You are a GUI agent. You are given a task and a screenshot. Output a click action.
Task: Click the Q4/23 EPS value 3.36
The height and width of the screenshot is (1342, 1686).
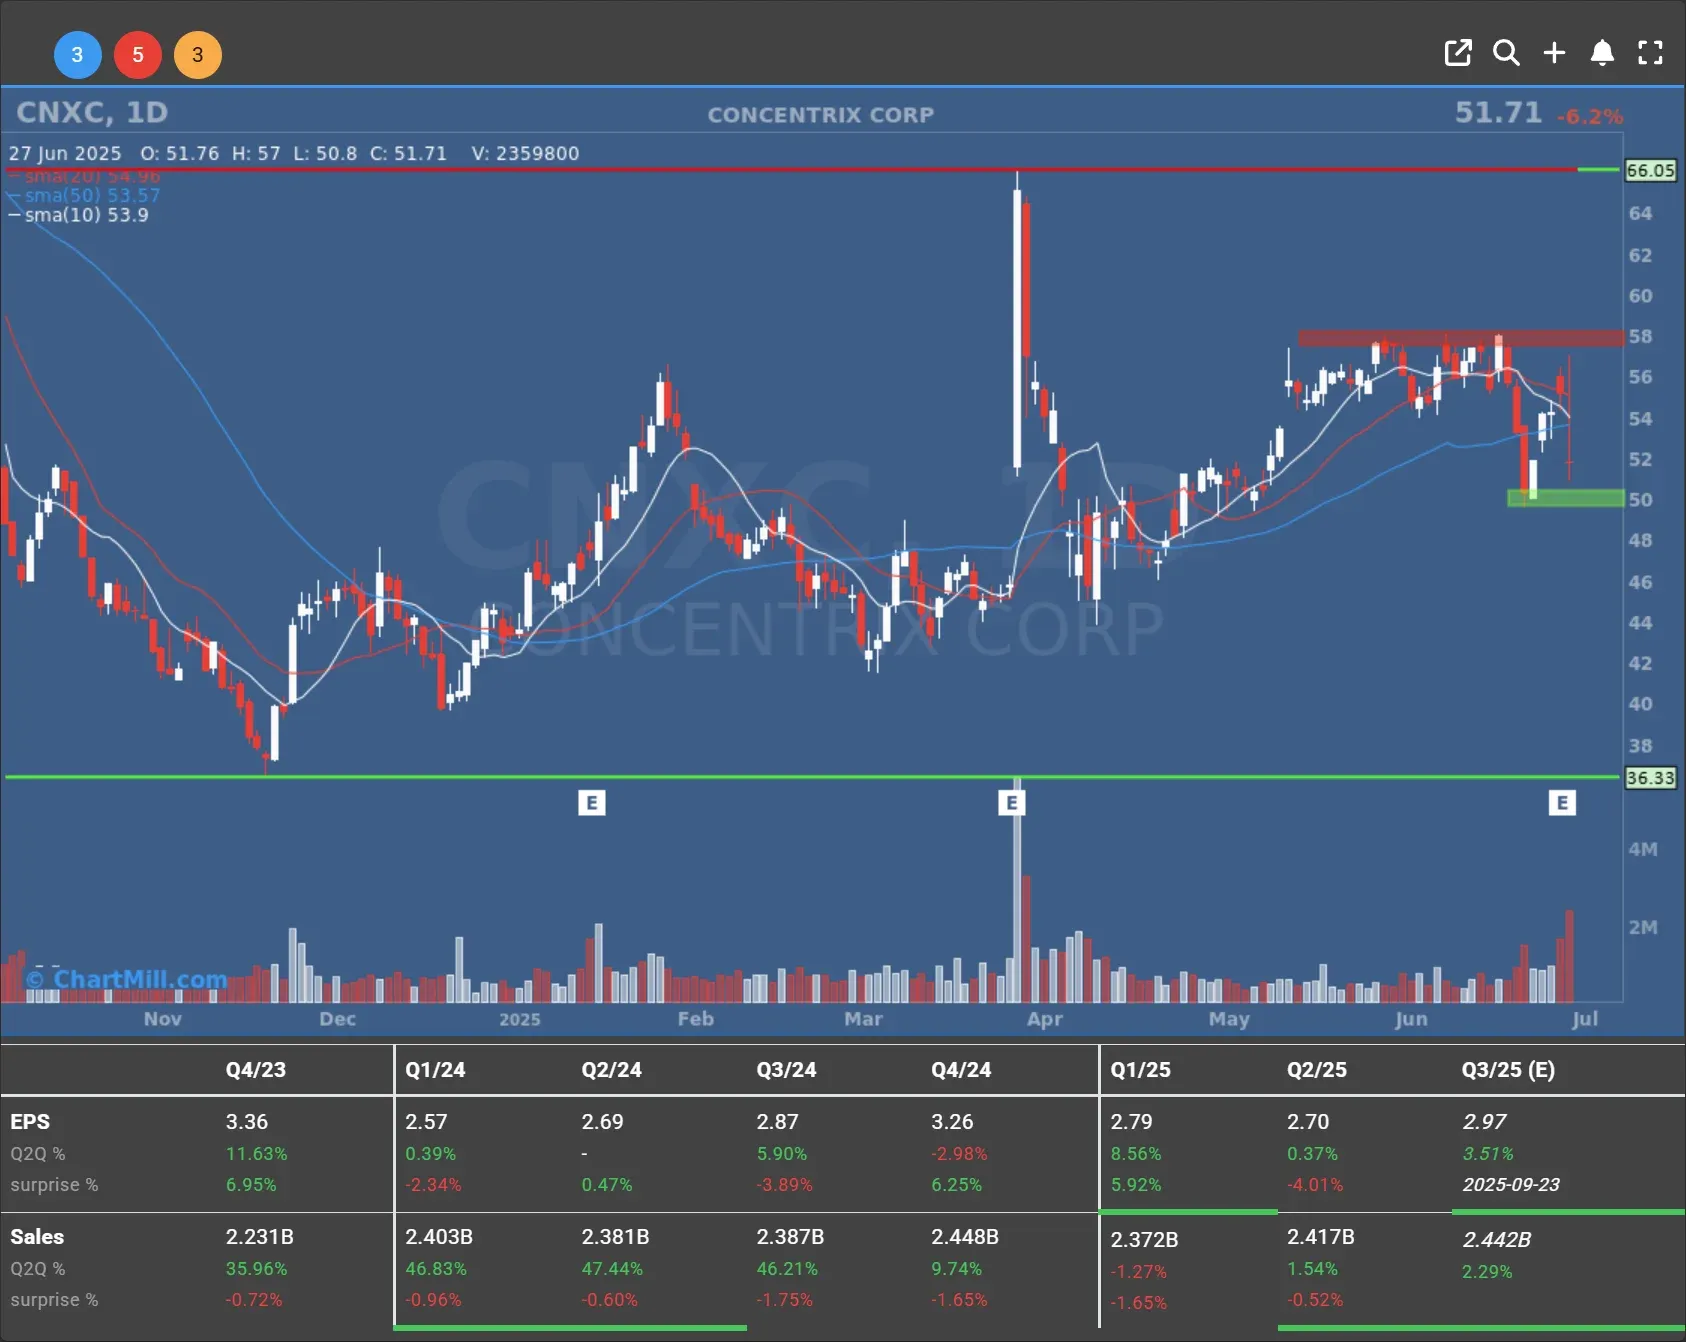[247, 1122]
